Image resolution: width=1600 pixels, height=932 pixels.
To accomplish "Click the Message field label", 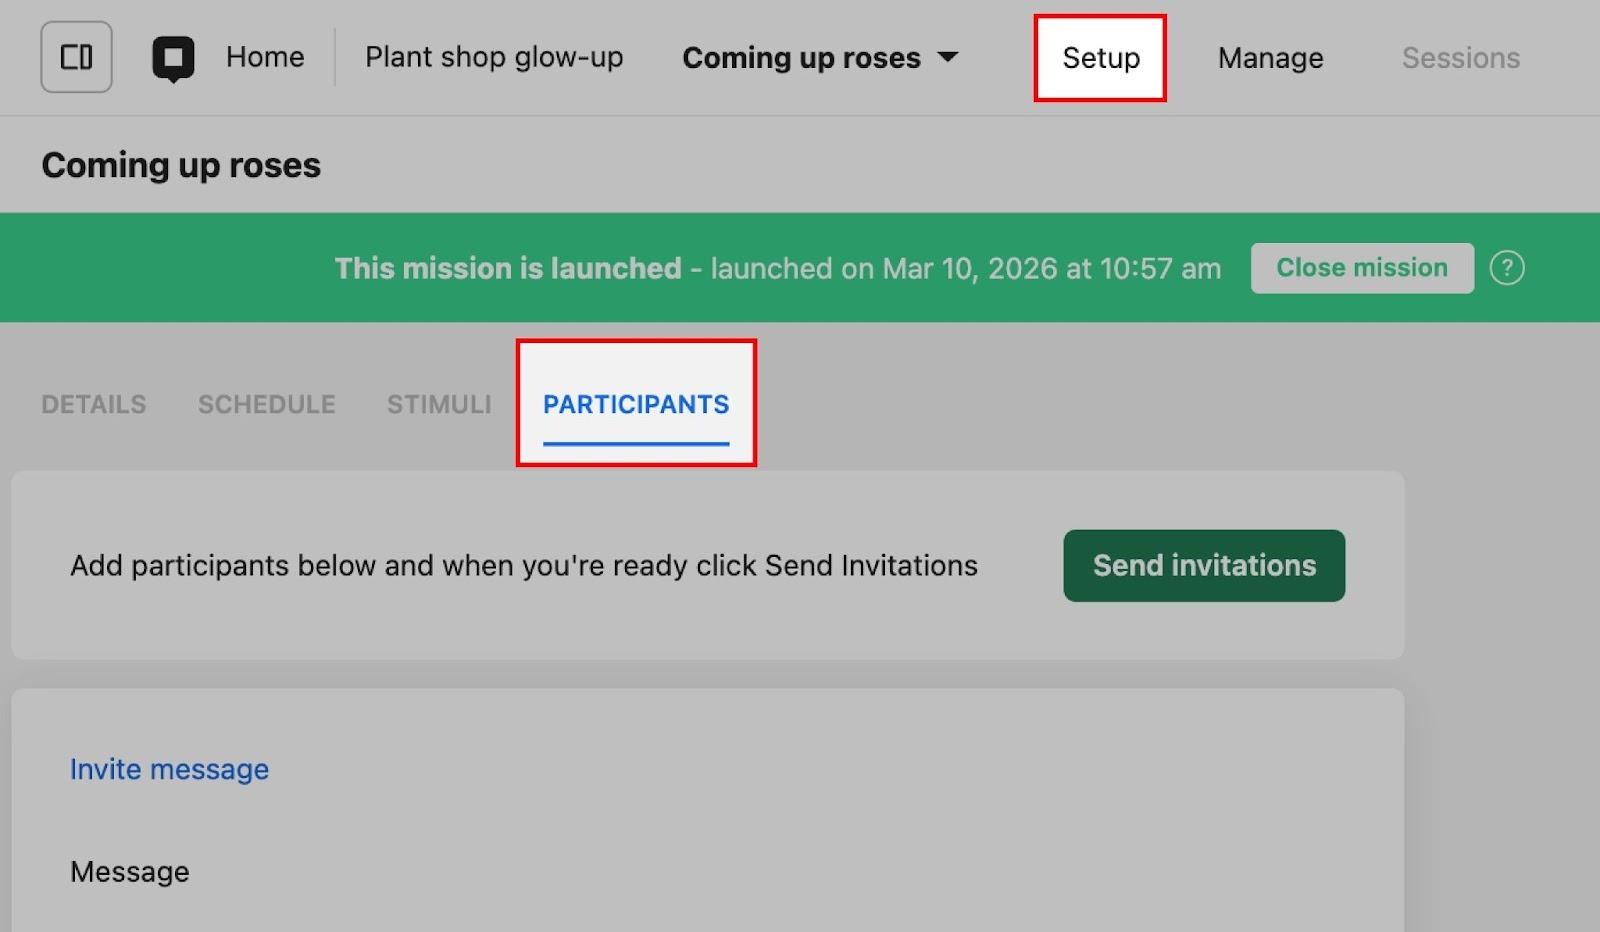I will point(130,872).
